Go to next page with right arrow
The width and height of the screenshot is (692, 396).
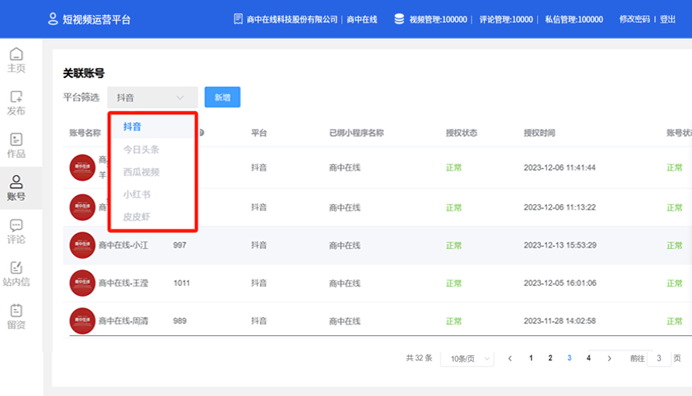609,358
